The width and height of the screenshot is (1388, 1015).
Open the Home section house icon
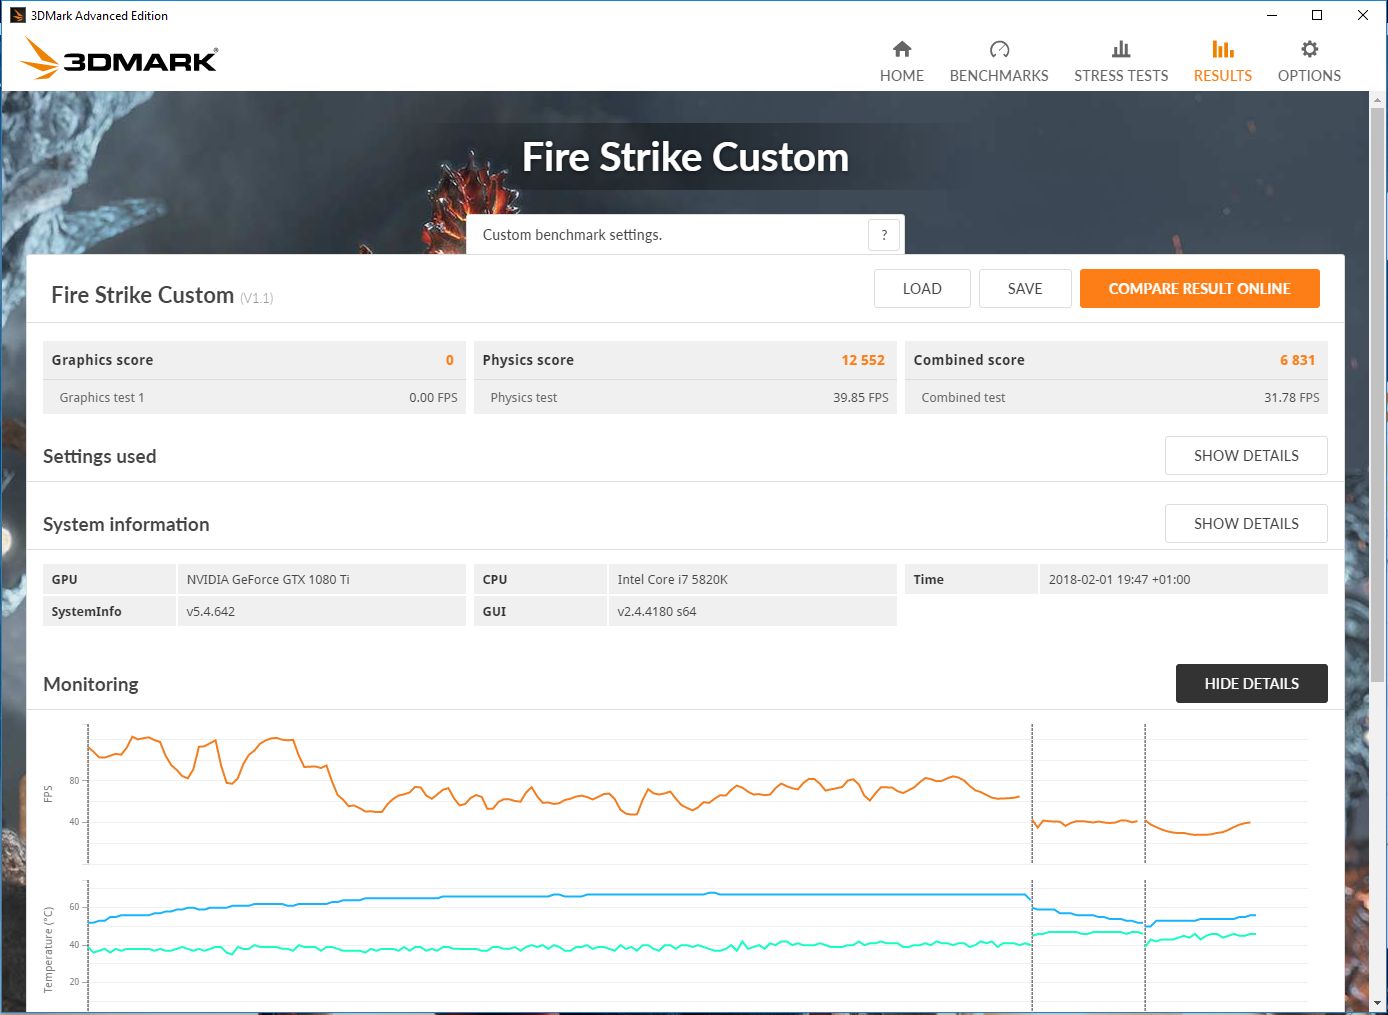coord(902,49)
